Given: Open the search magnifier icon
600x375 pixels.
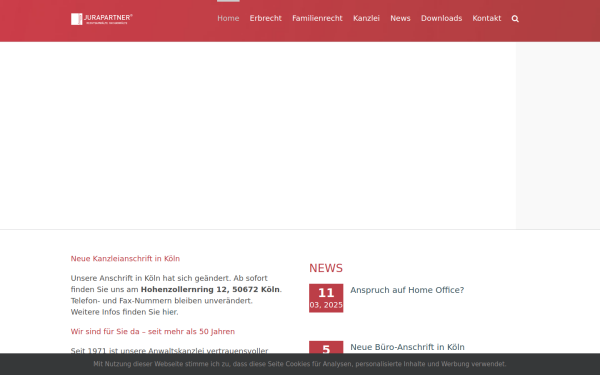Looking at the screenshot, I should 515,19.
